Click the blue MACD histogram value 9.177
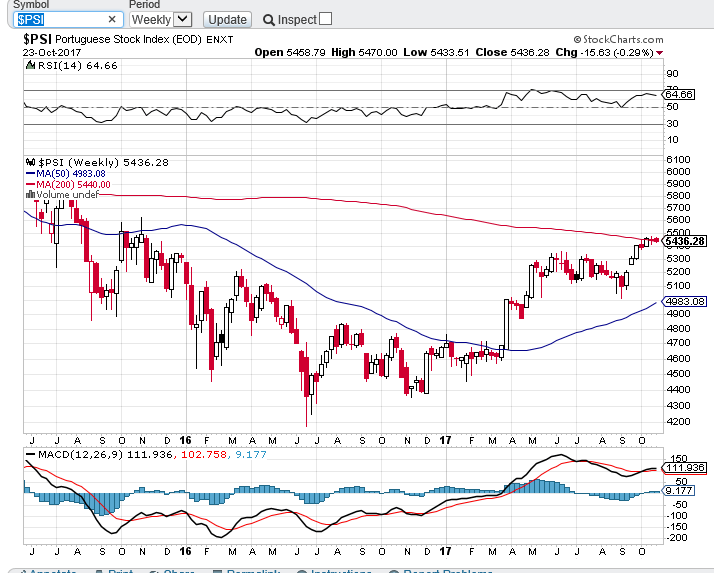This screenshot has height=573, width=714. (x=251, y=455)
